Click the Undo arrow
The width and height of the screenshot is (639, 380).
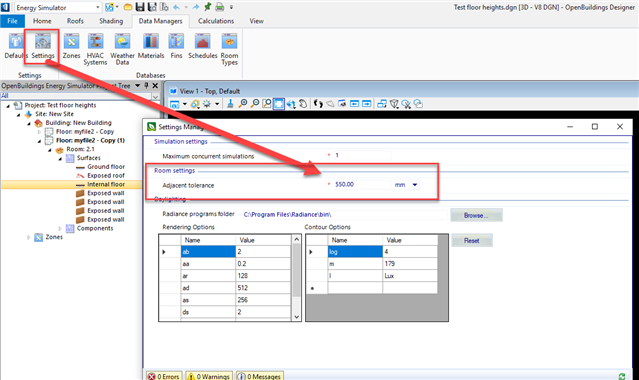coord(176,7)
